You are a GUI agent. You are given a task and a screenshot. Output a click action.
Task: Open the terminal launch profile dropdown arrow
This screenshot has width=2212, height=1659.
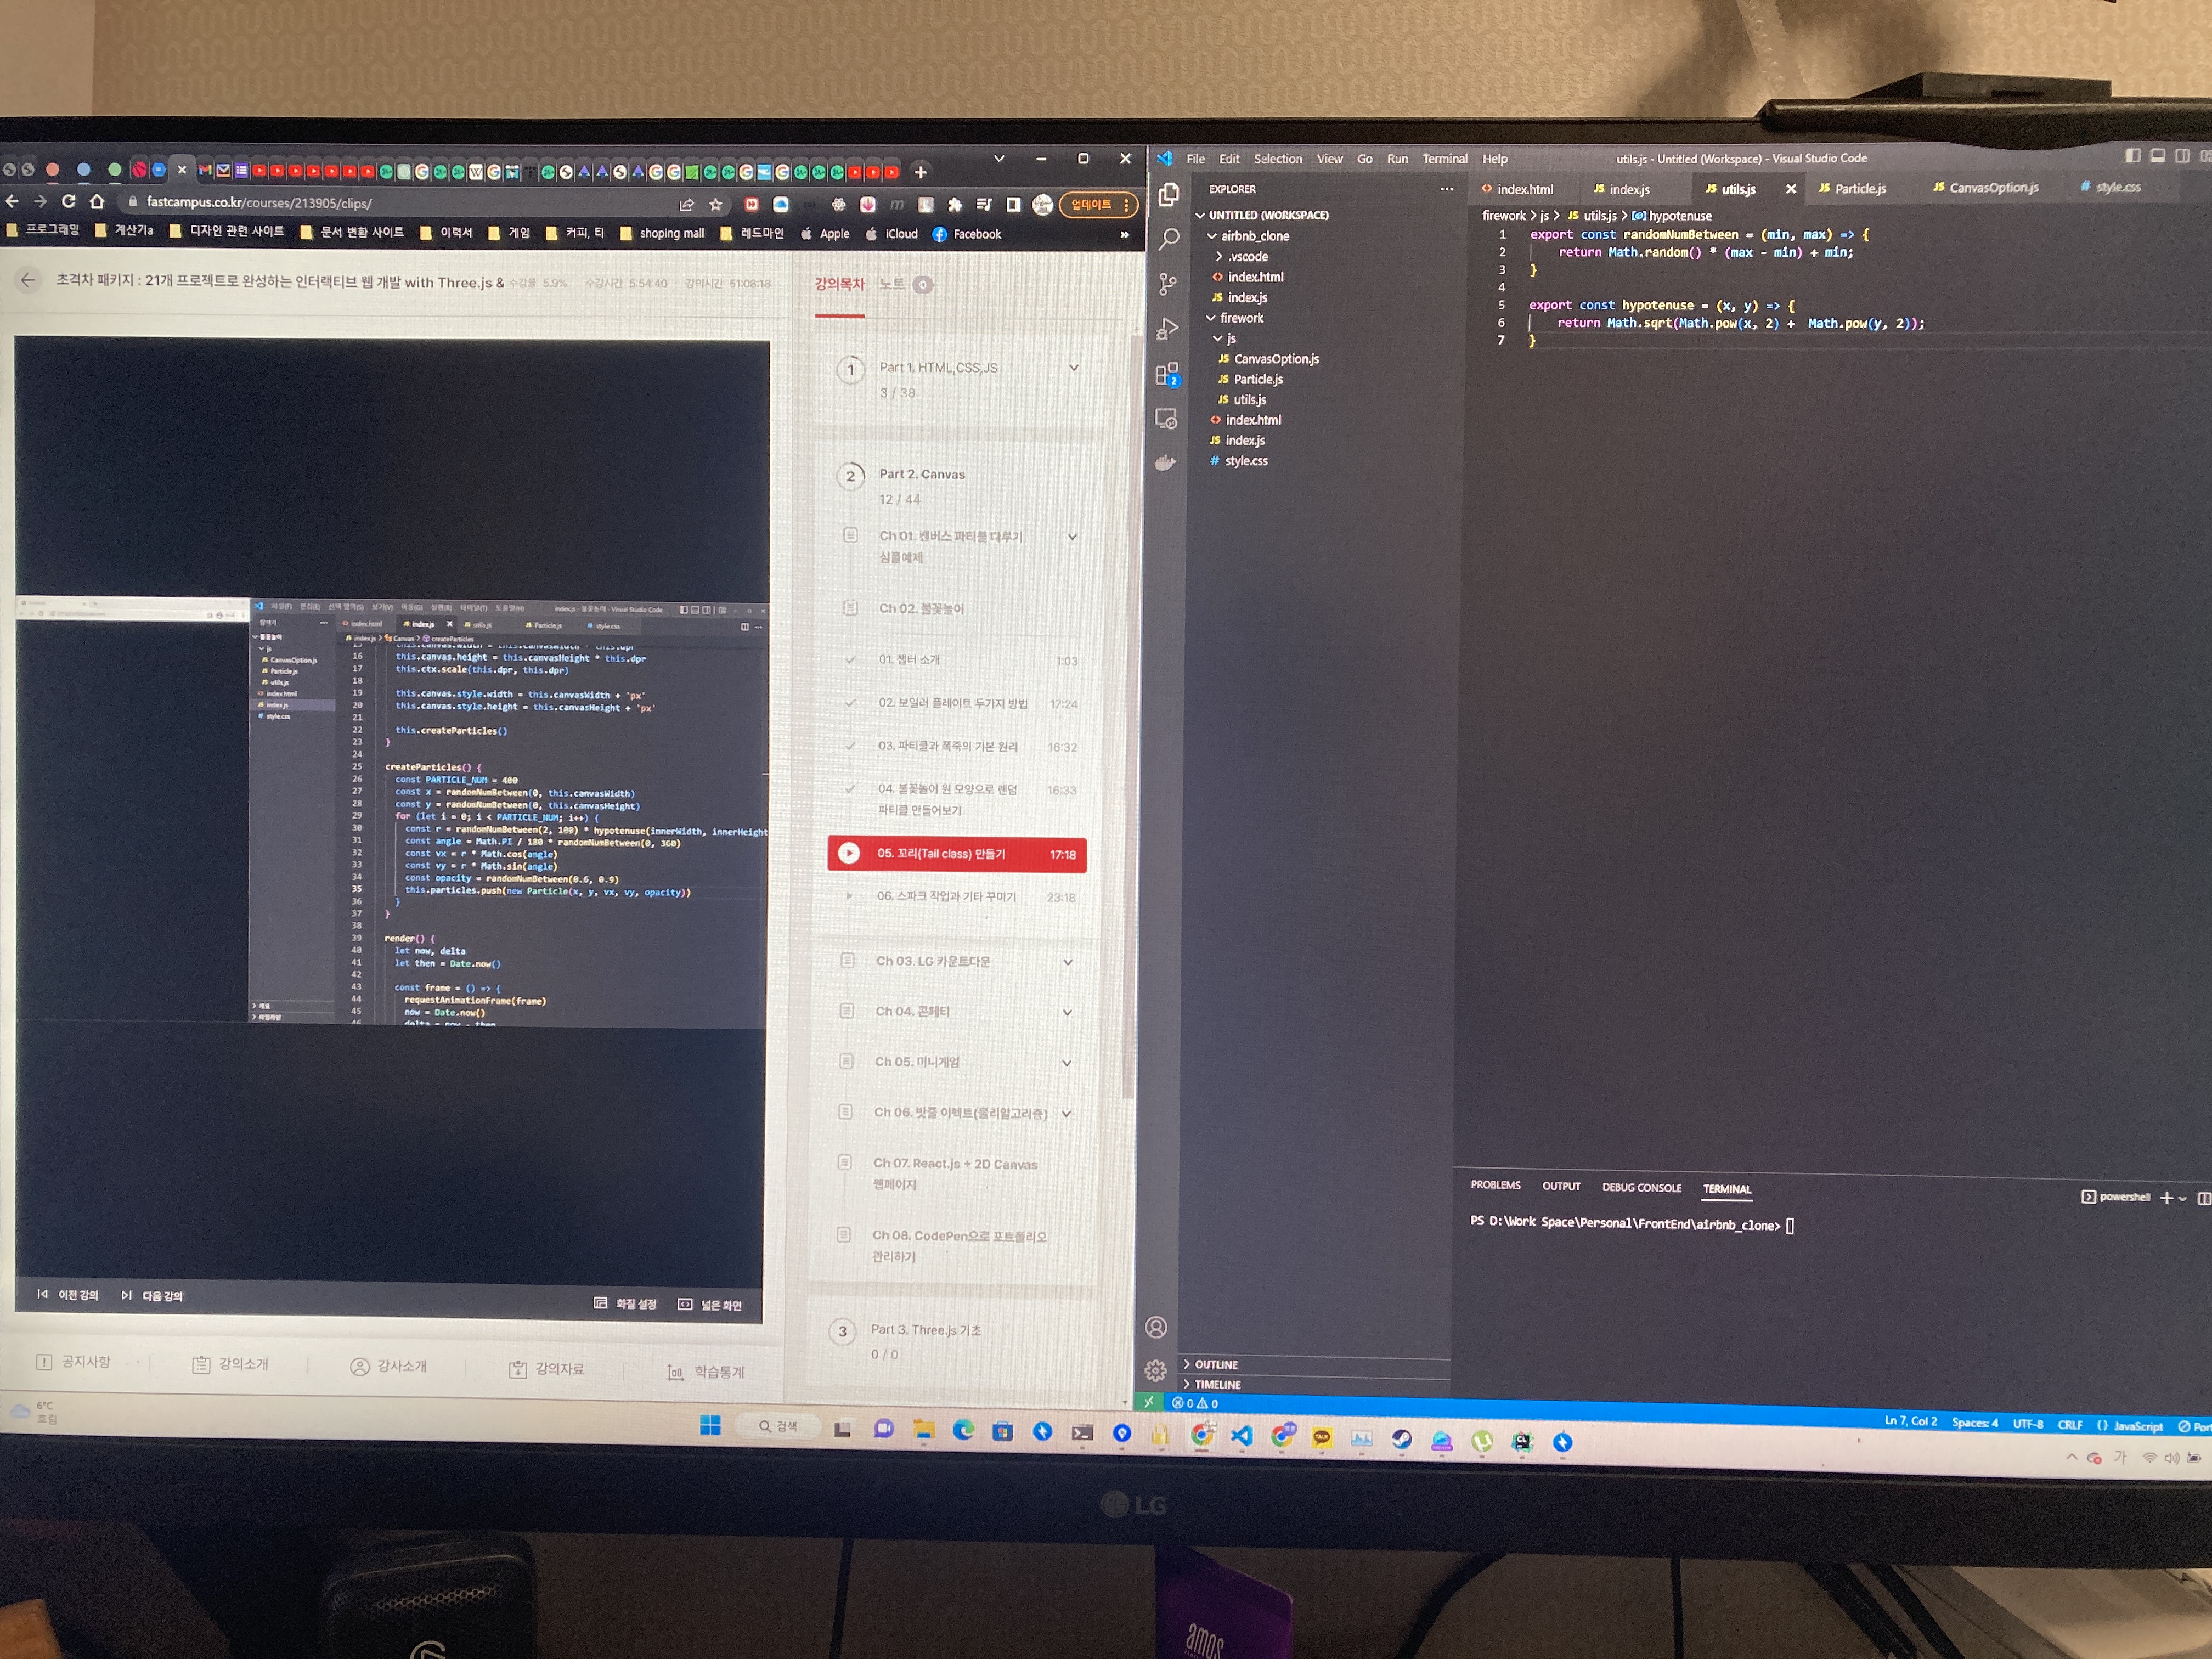(x=2182, y=1198)
